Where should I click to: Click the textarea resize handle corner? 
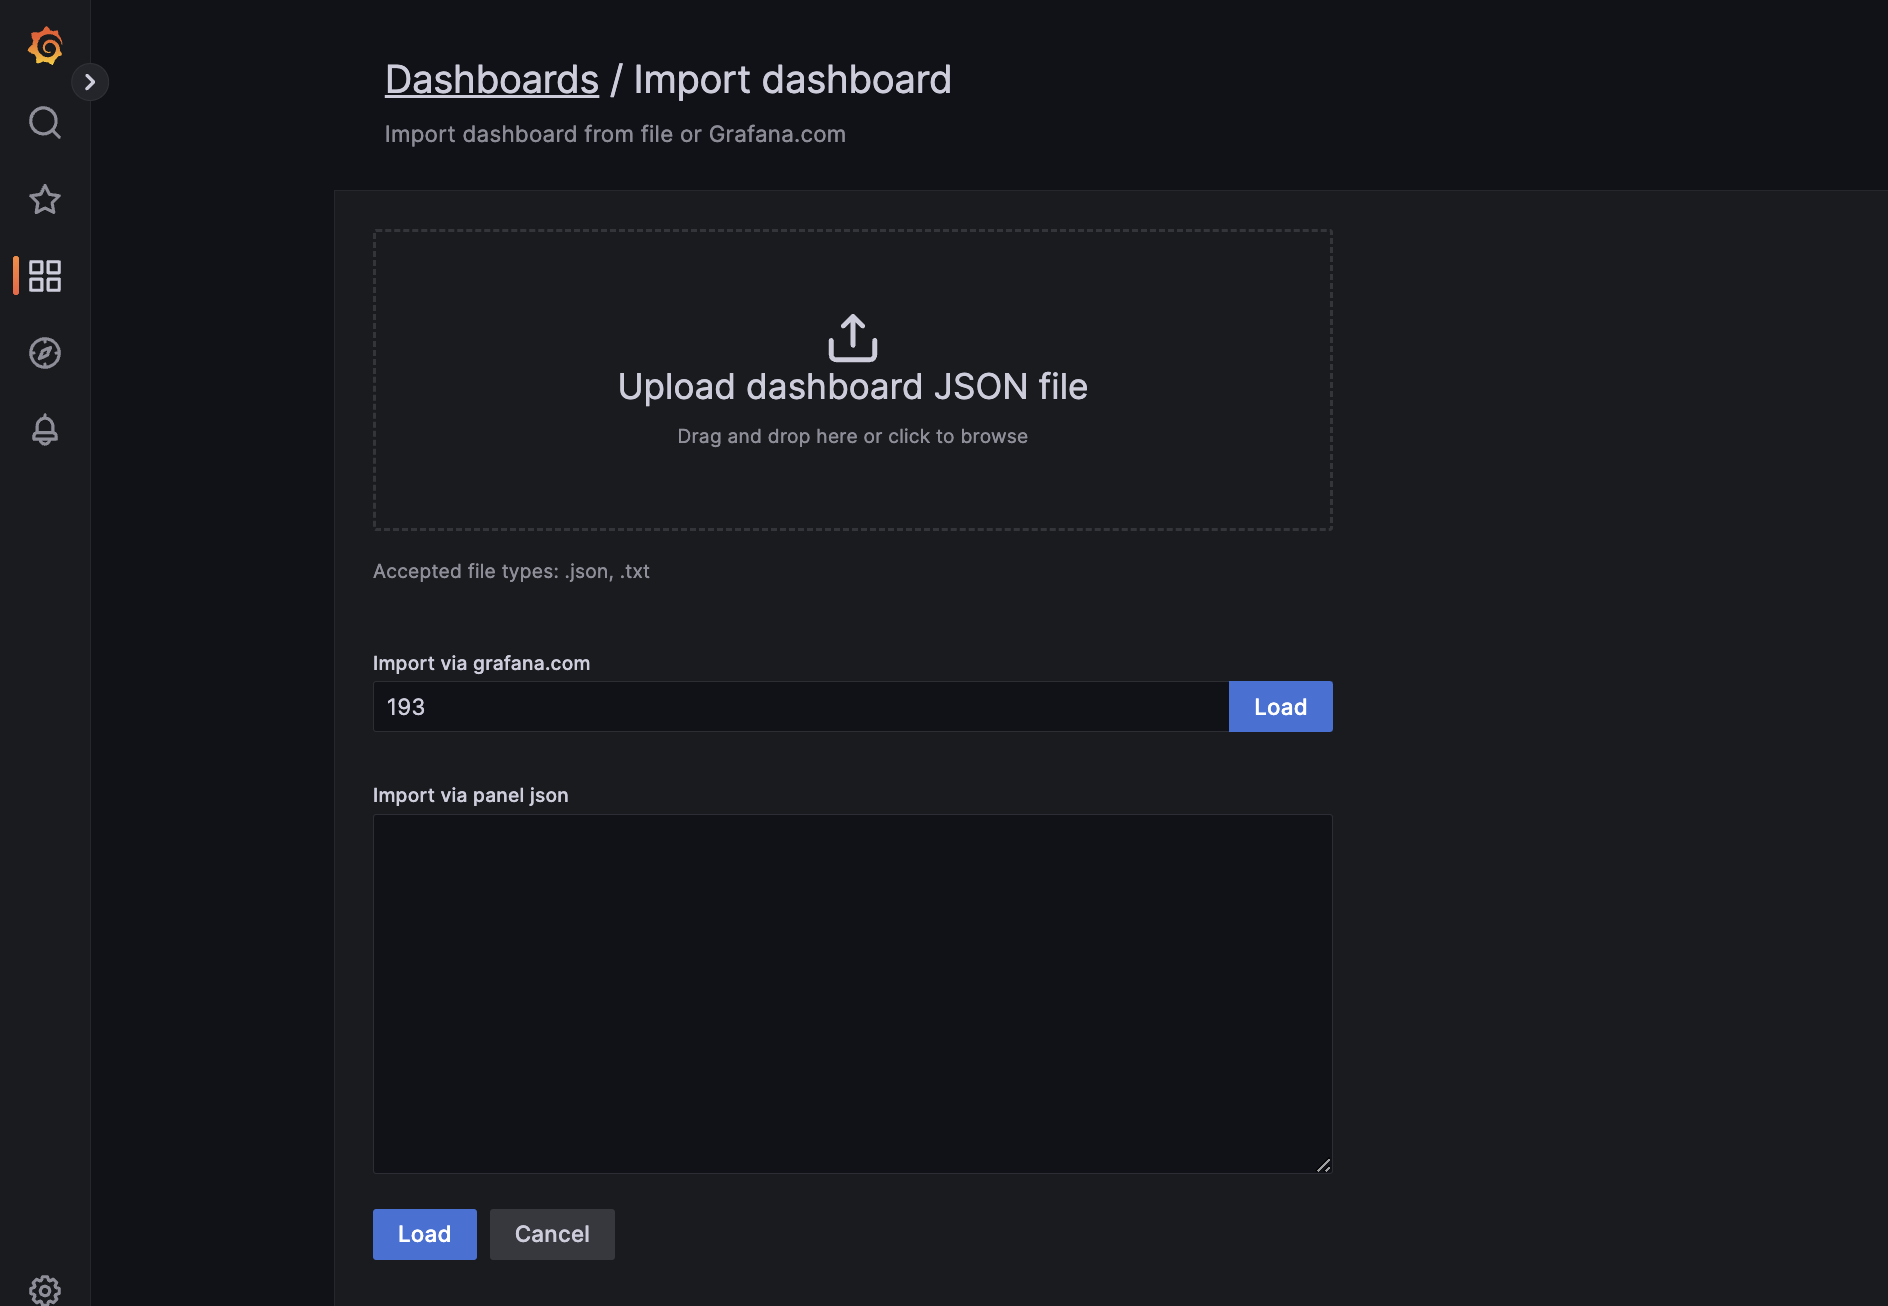tap(1323, 1165)
